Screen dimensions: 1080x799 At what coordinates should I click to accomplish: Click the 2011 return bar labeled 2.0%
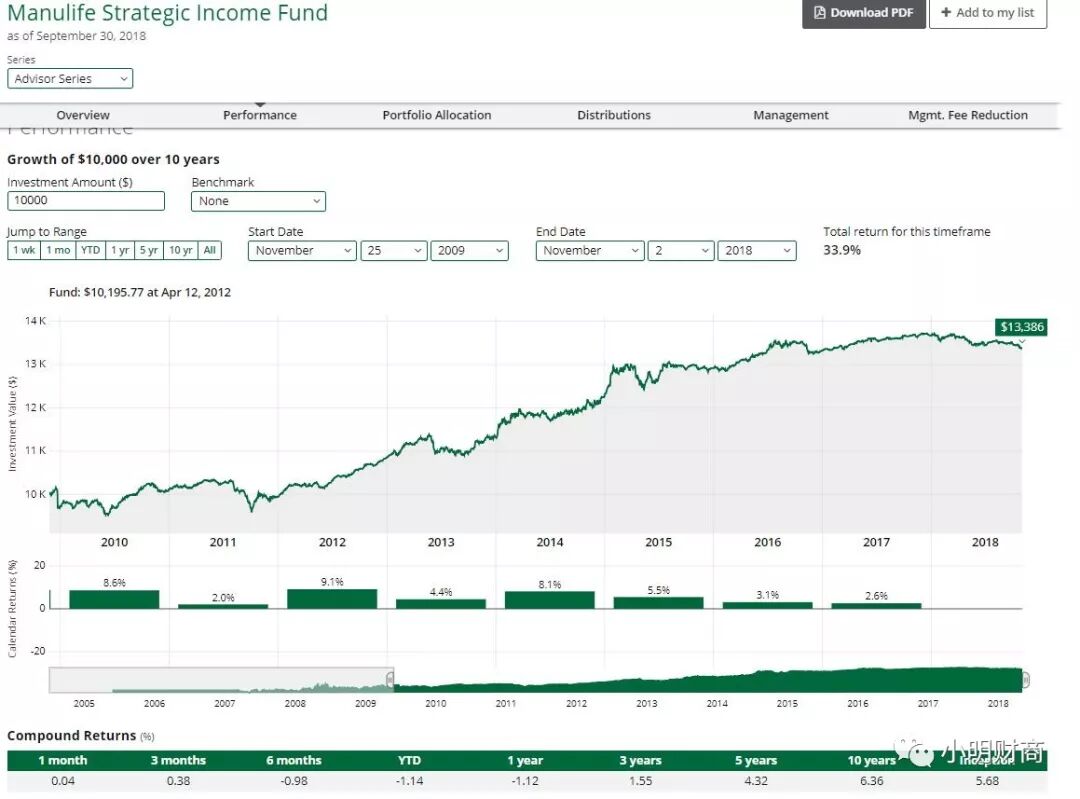223,606
